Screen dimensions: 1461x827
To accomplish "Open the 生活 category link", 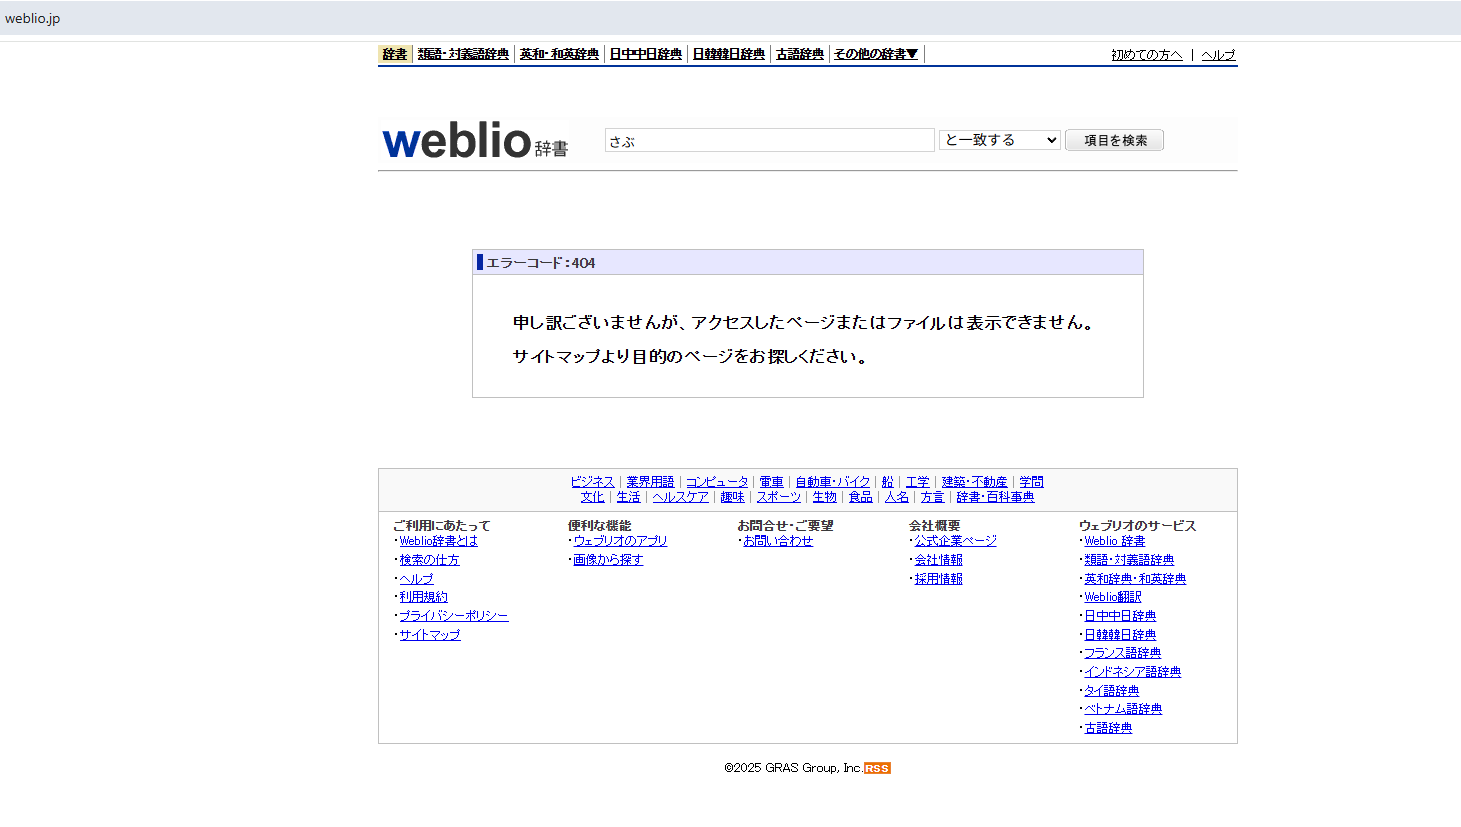I will (x=629, y=497).
